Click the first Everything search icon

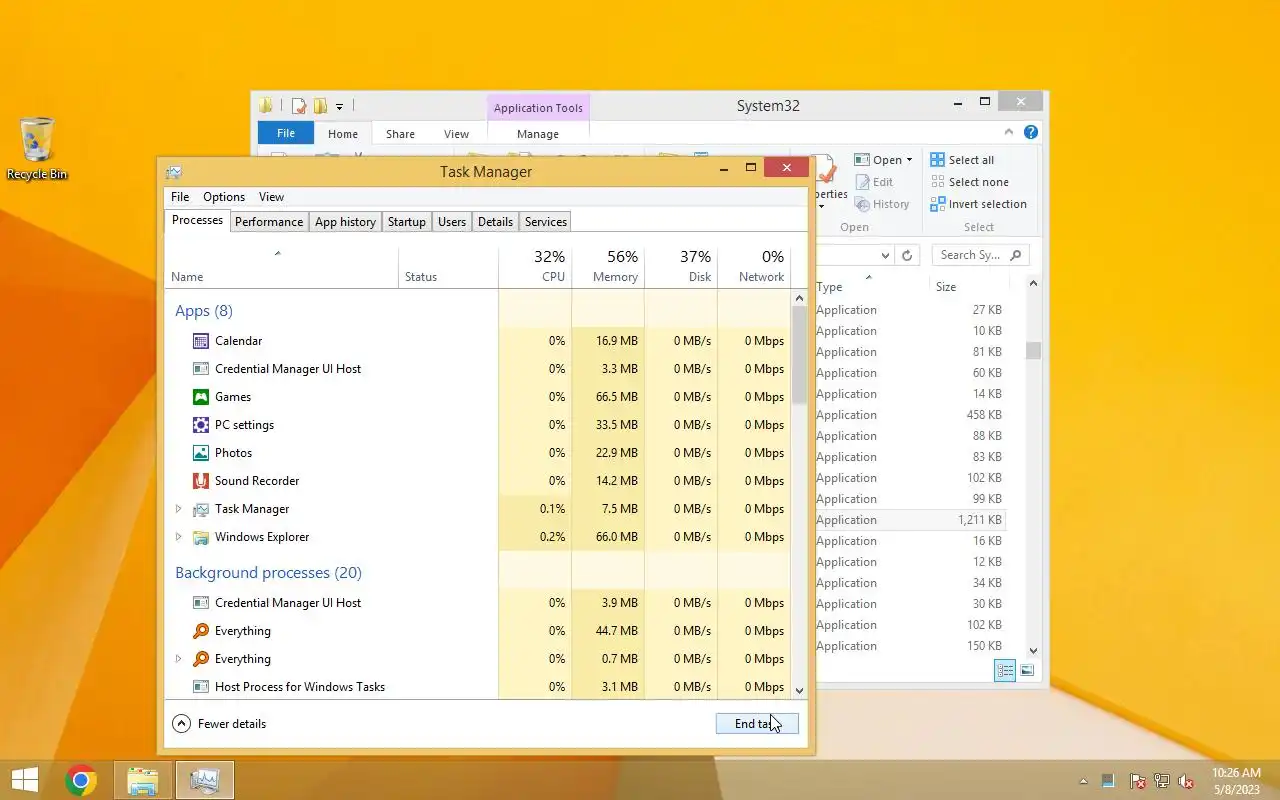click(201, 631)
